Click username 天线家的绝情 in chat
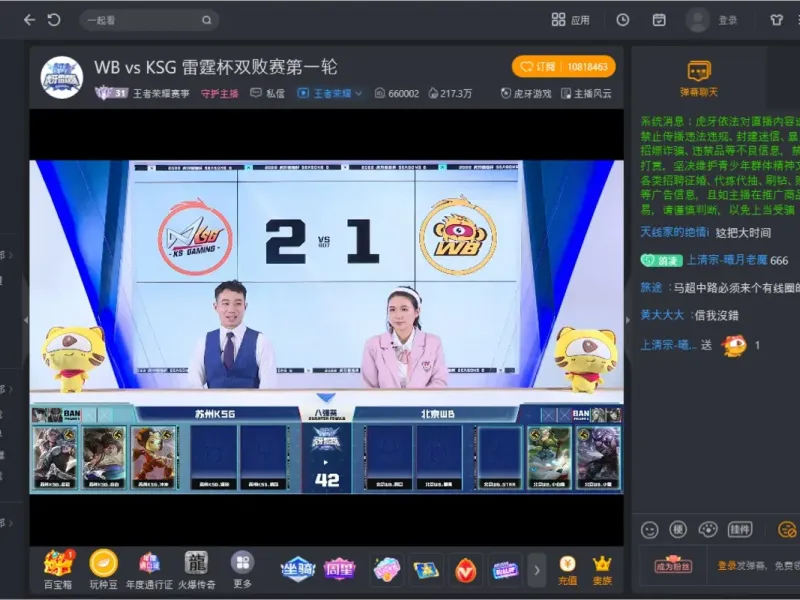This screenshot has width=800, height=600. click(x=674, y=232)
